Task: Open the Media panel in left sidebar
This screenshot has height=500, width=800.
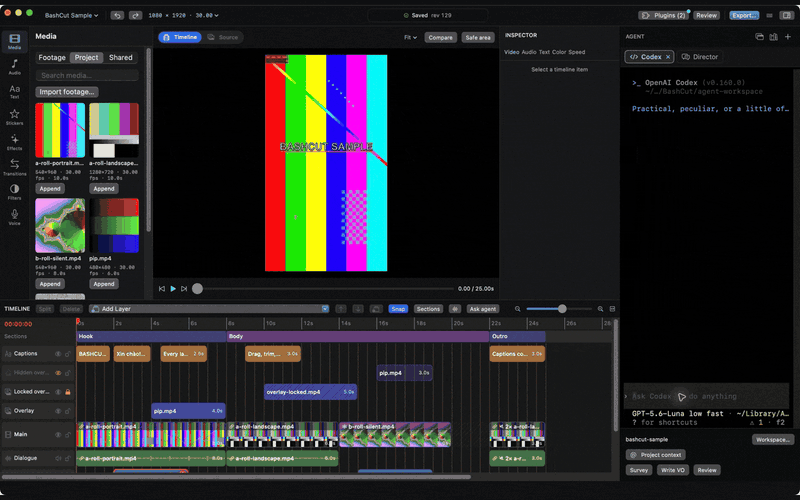Action: point(14,42)
